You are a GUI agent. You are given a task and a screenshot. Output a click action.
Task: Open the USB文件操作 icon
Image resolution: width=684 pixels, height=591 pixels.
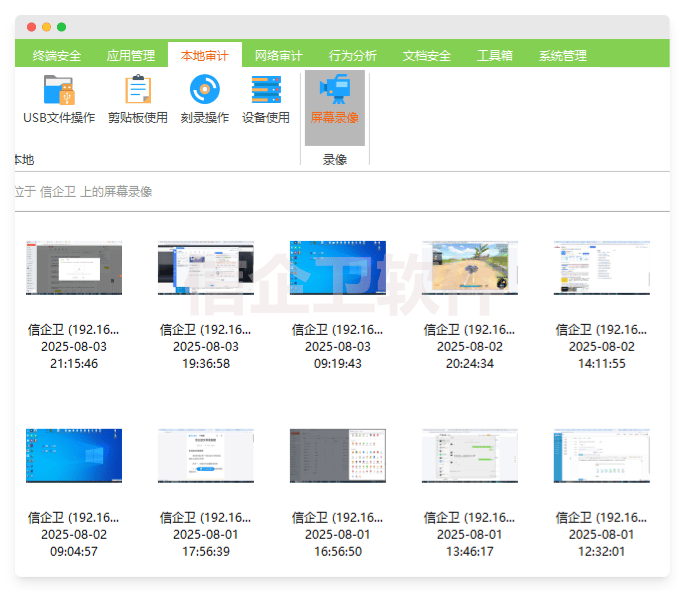[x=59, y=91]
